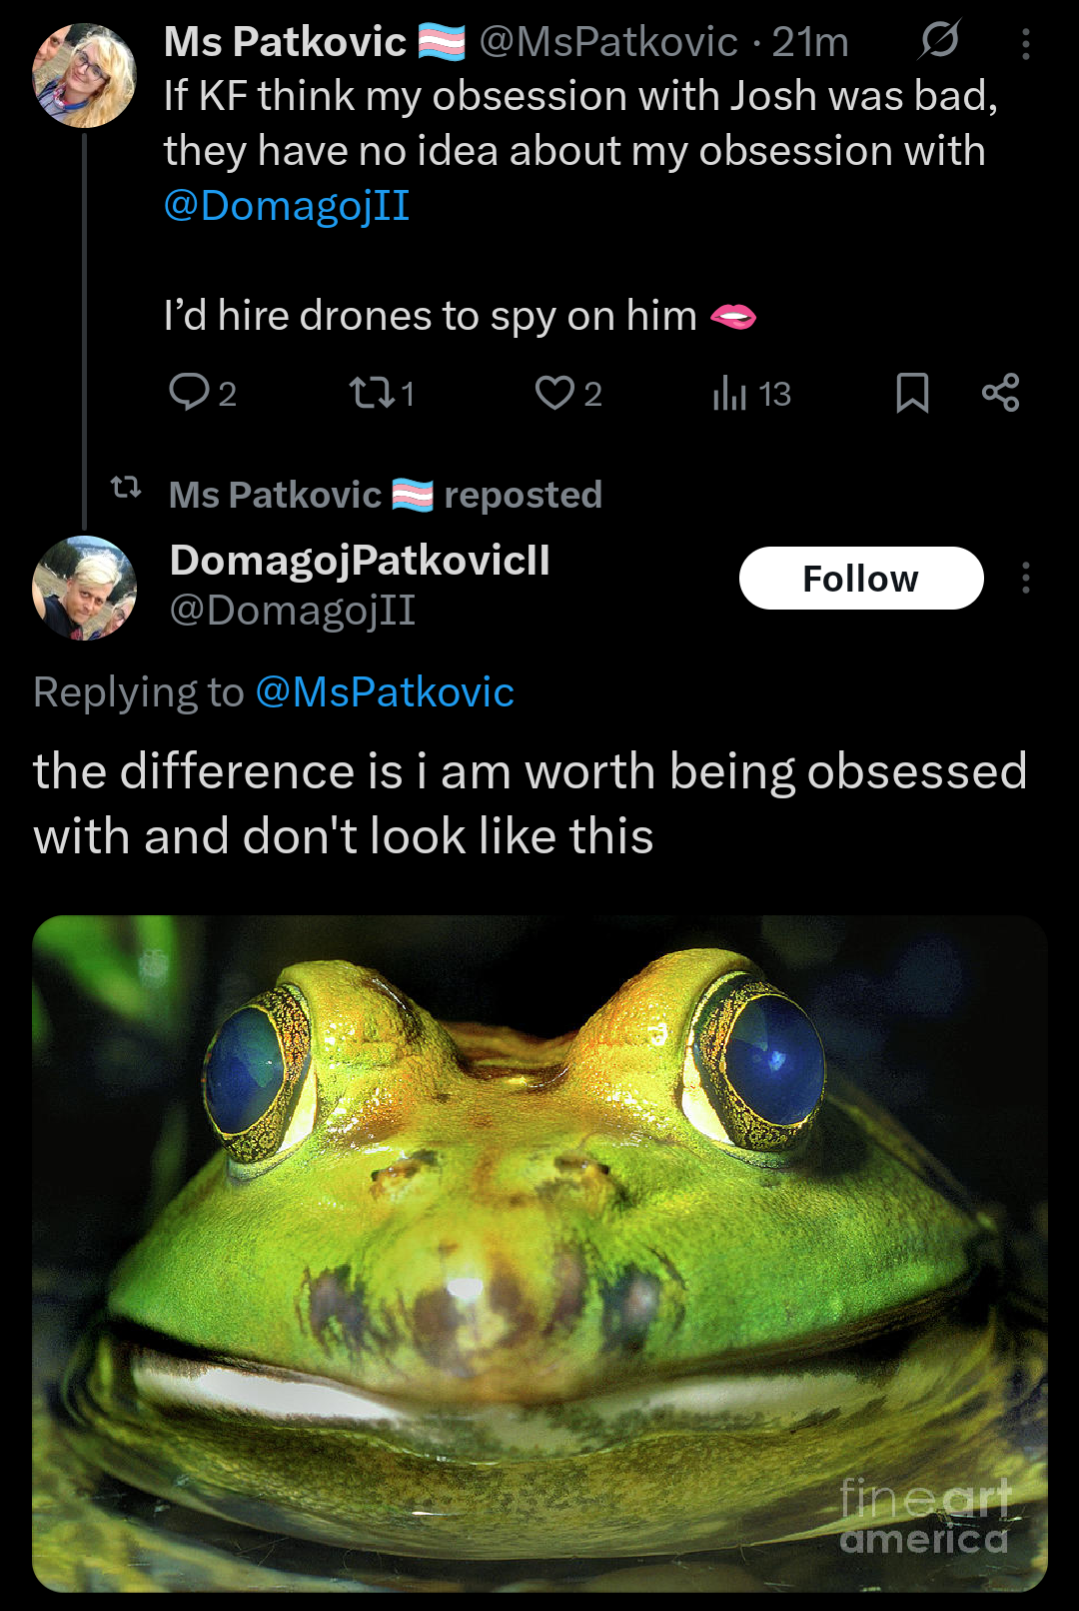Enlarge the frog photo attachment
The width and height of the screenshot is (1079, 1611).
tap(540, 1252)
